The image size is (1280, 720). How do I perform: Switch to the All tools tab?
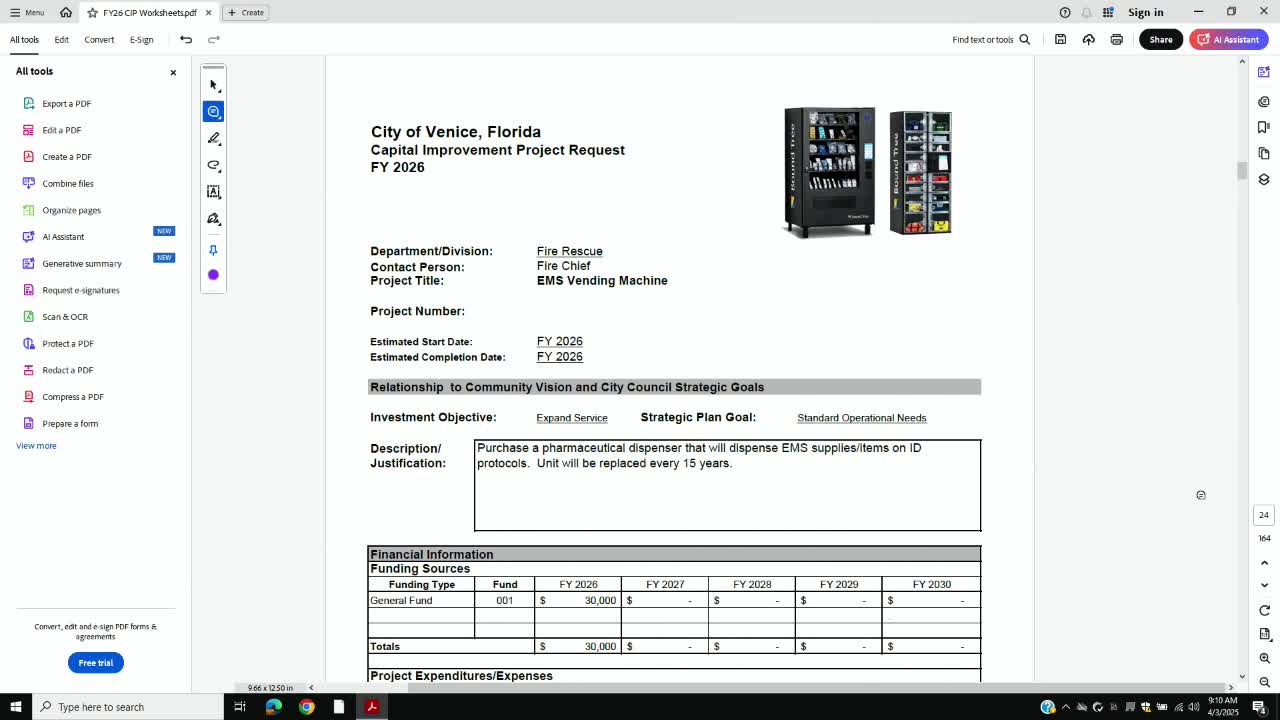click(x=25, y=40)
